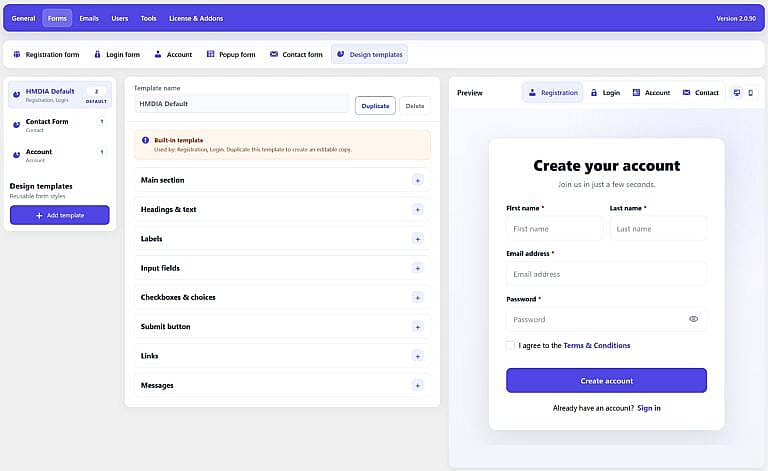Click the First name input field
This screenshot has height=471, width=768.
pos(554,229)
